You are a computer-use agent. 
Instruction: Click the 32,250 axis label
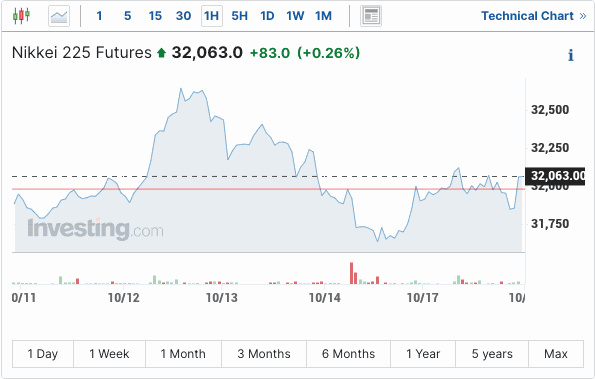click(550, 148)
